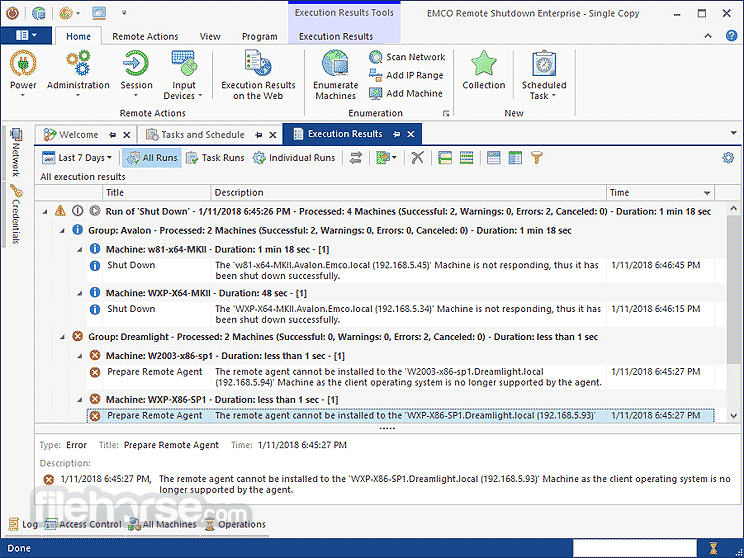Open the document tabs list arrow
The width and height of the screenshot is (744, 558).
(733, 133)
